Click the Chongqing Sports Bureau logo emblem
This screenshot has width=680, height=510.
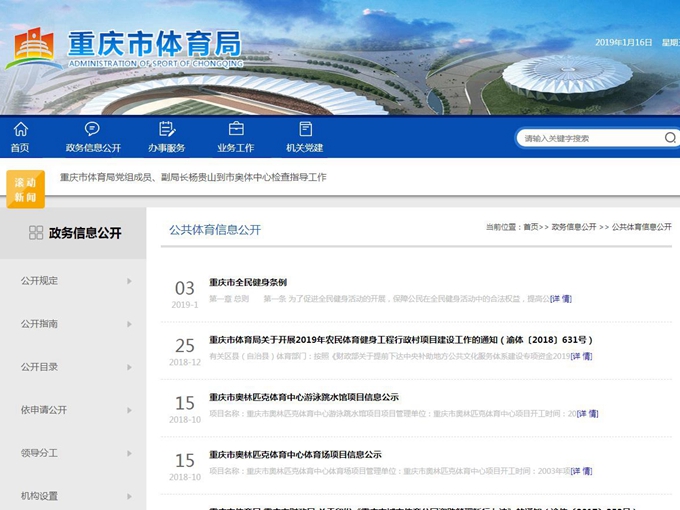[x=33, y=48]
